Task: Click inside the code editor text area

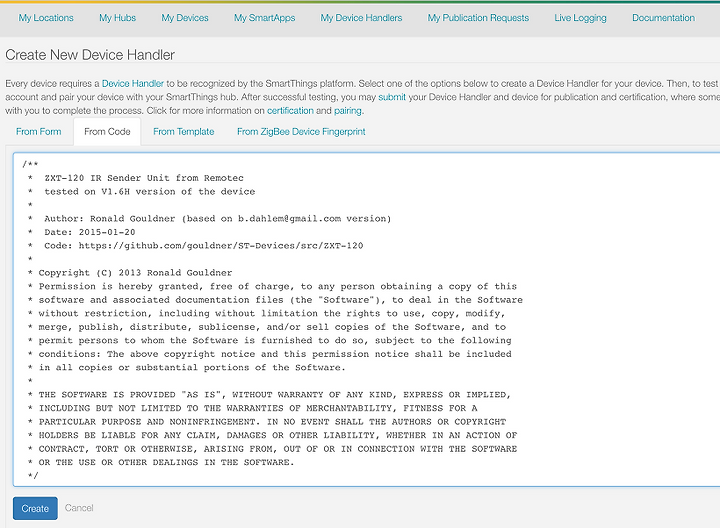Action: click(x=366, y=320)
